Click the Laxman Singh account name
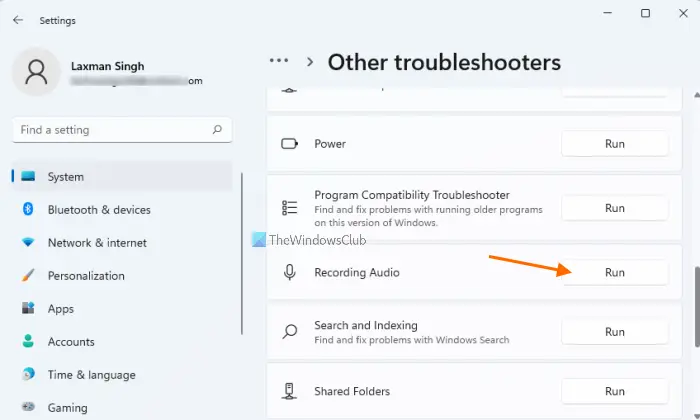This screenshot has width=700, height=420. (x=108, y=66)
